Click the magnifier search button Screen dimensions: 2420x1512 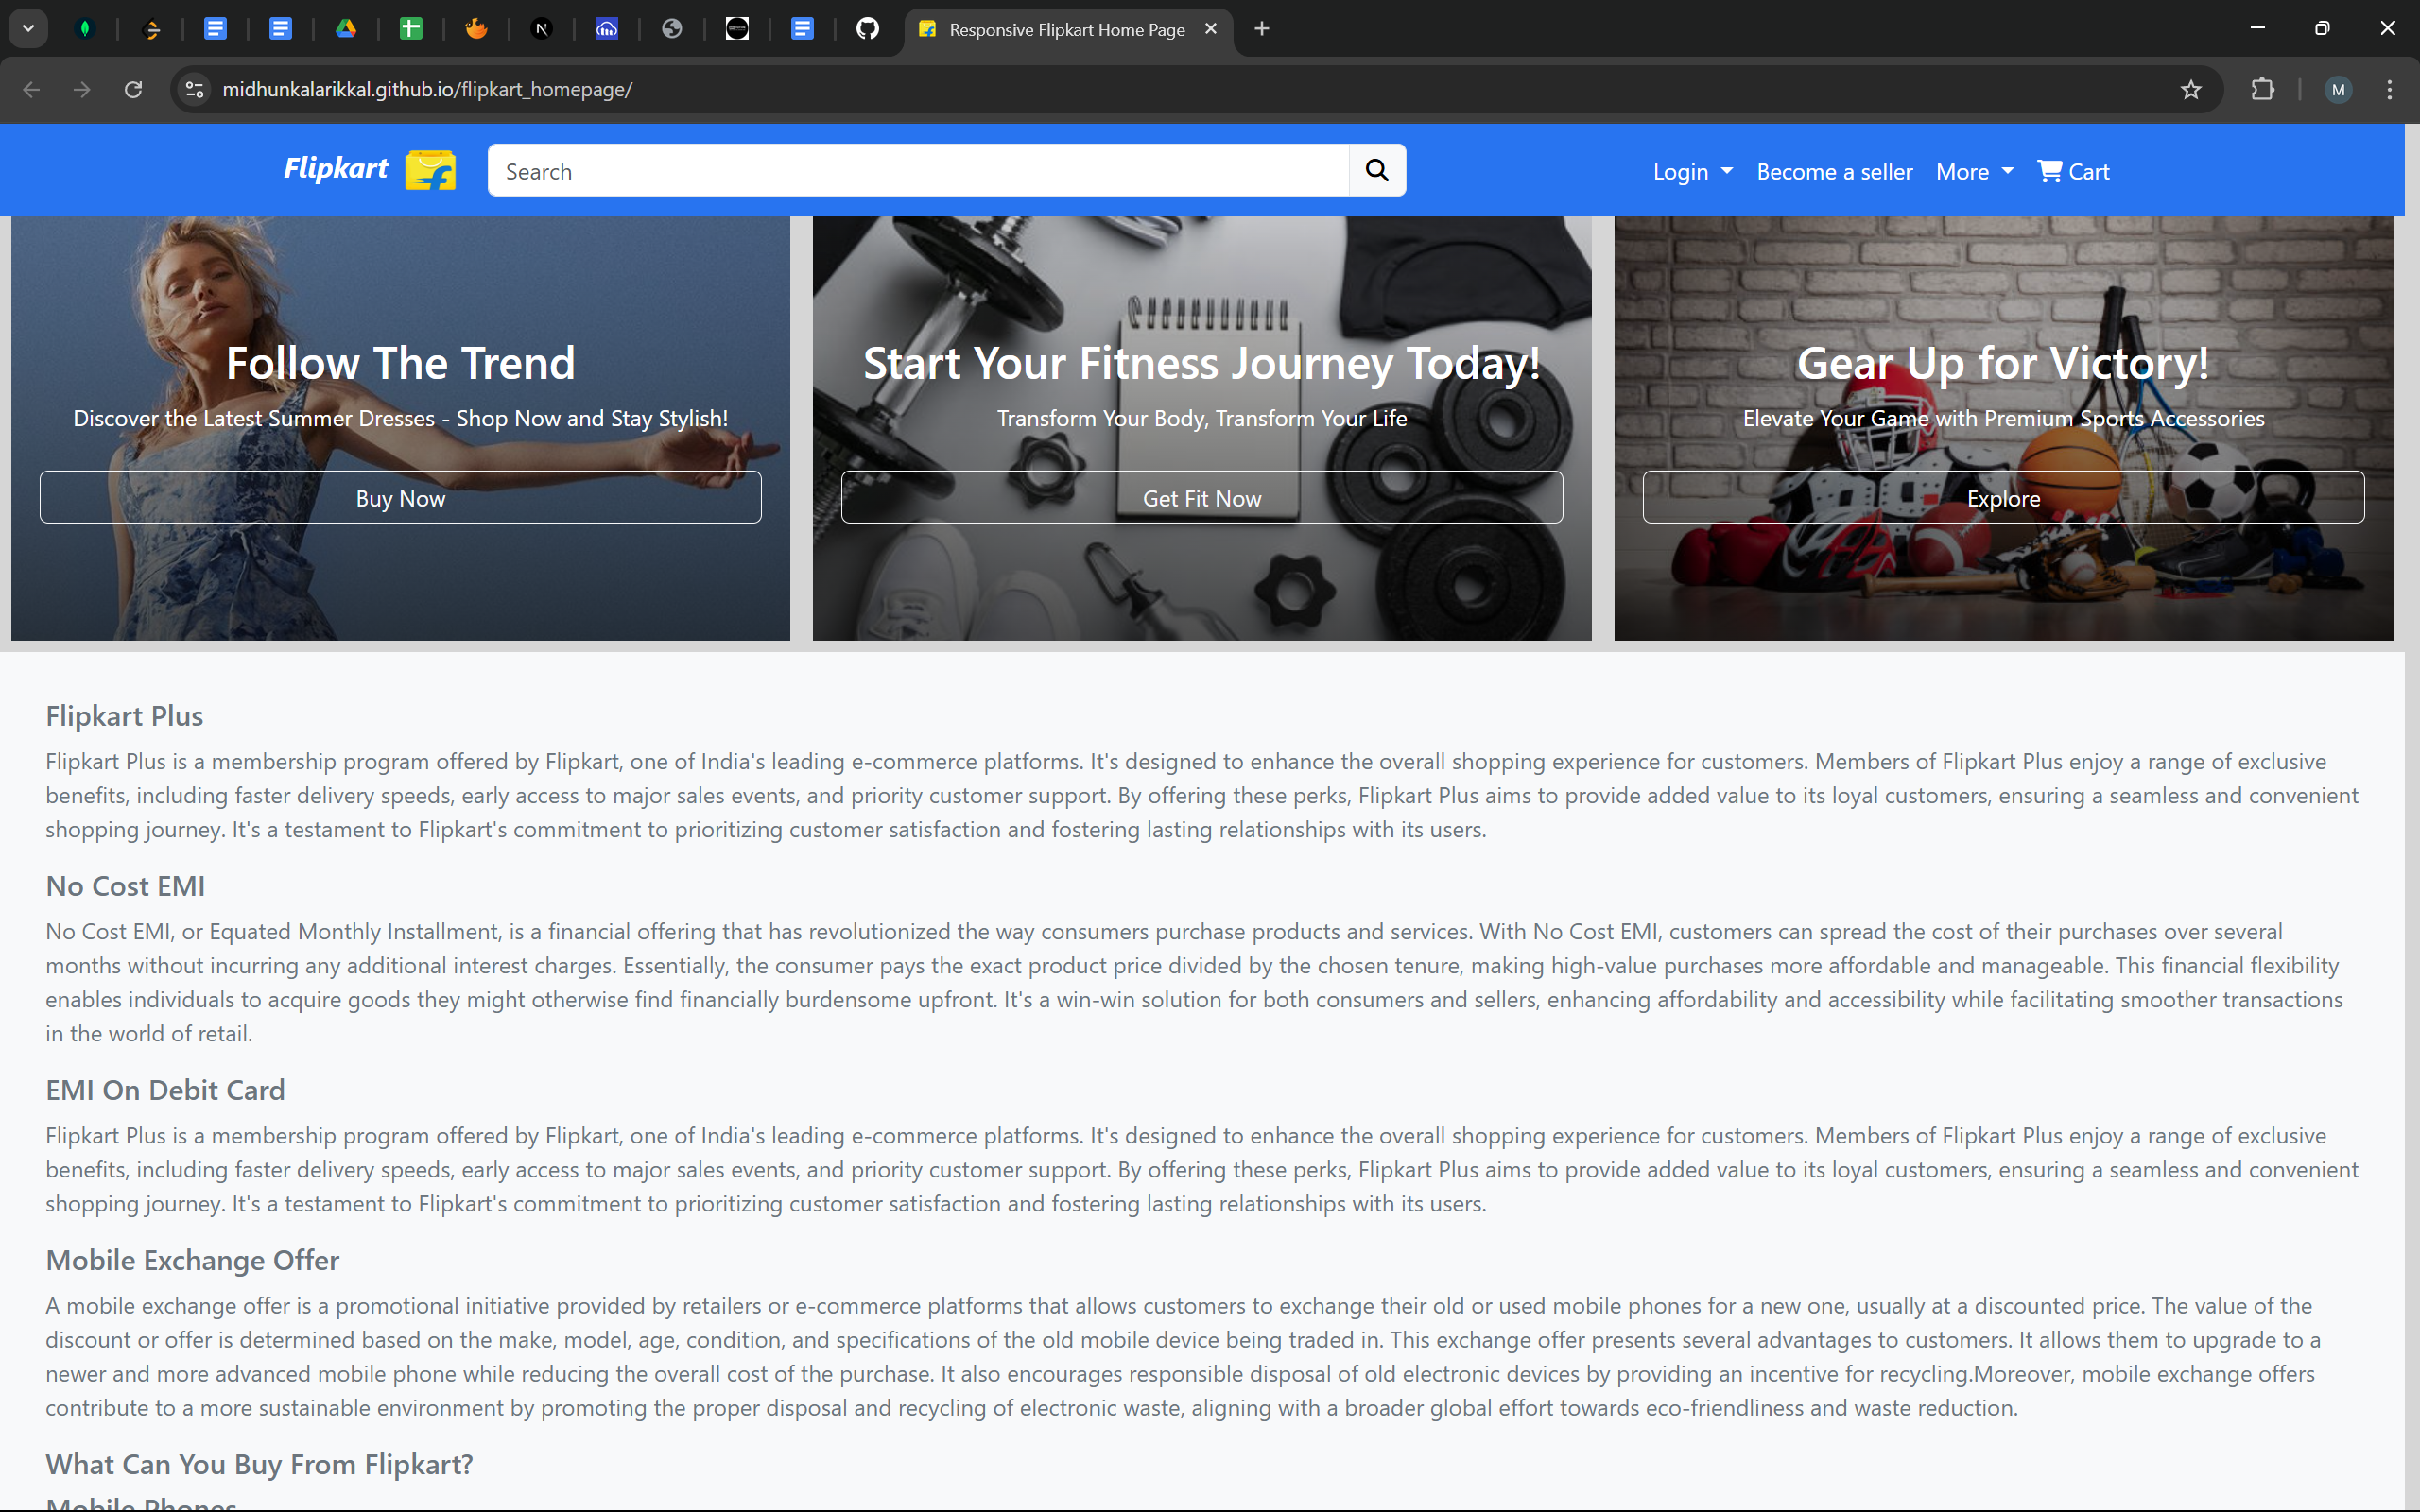point(1377,171)
